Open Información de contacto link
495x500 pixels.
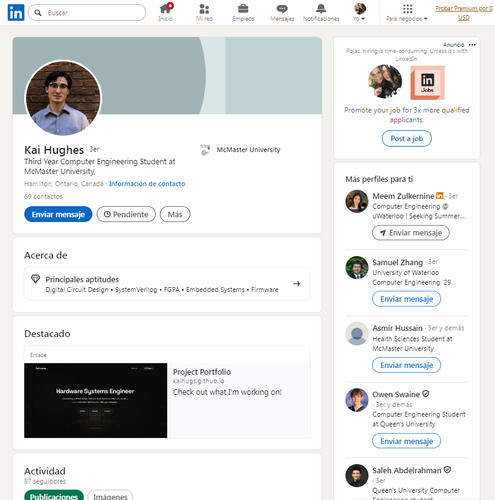147,184
